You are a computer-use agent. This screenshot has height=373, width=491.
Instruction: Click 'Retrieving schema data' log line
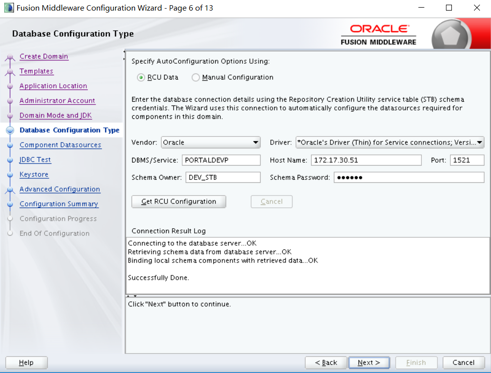click(210, 252)
